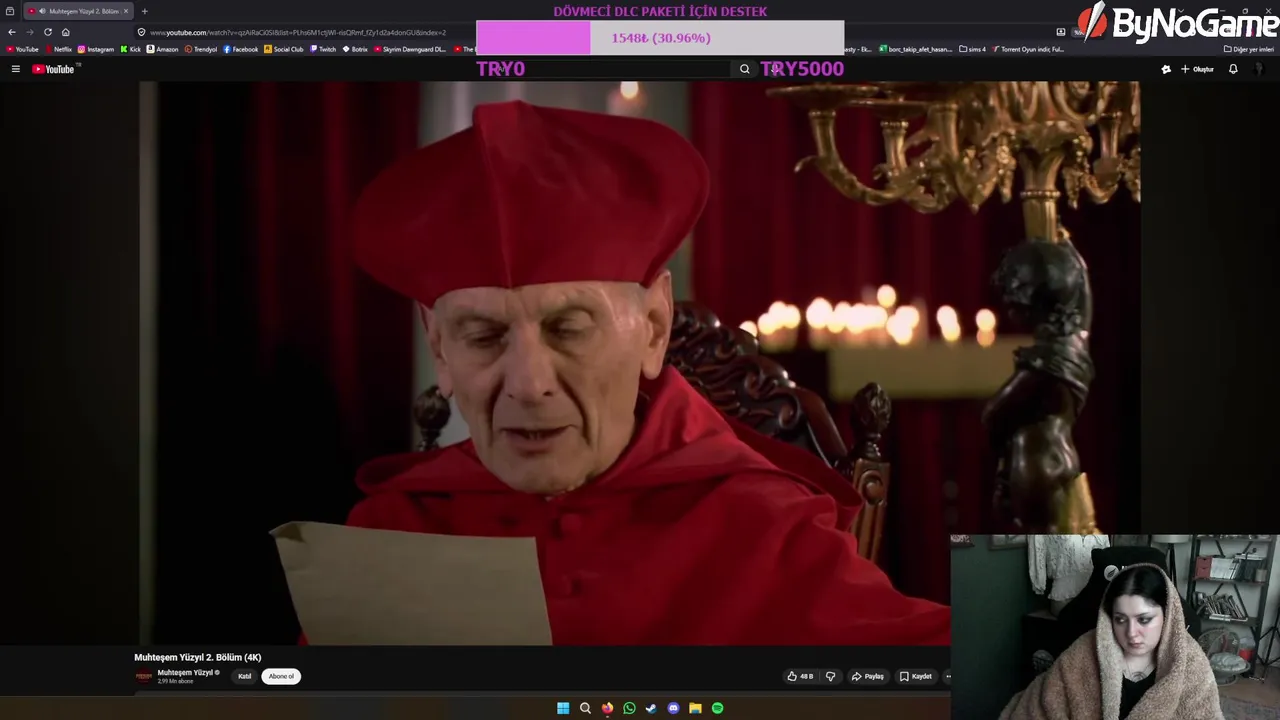This screenshot has height=720, width=1280.
Task: Open the Trendyol bookmark
Action: click(201, 49)
